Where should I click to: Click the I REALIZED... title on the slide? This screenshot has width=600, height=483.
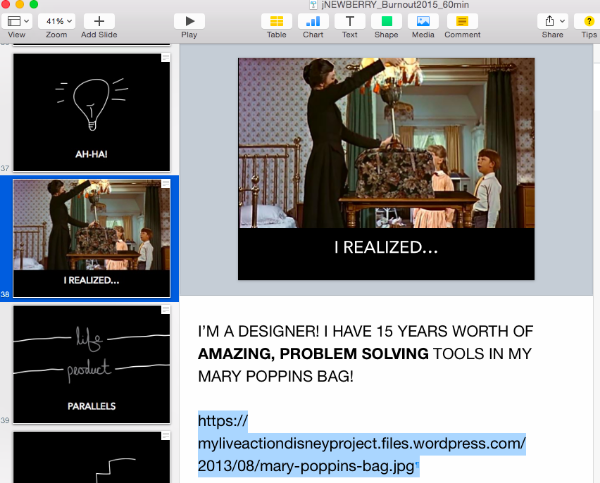click(386, 247)
